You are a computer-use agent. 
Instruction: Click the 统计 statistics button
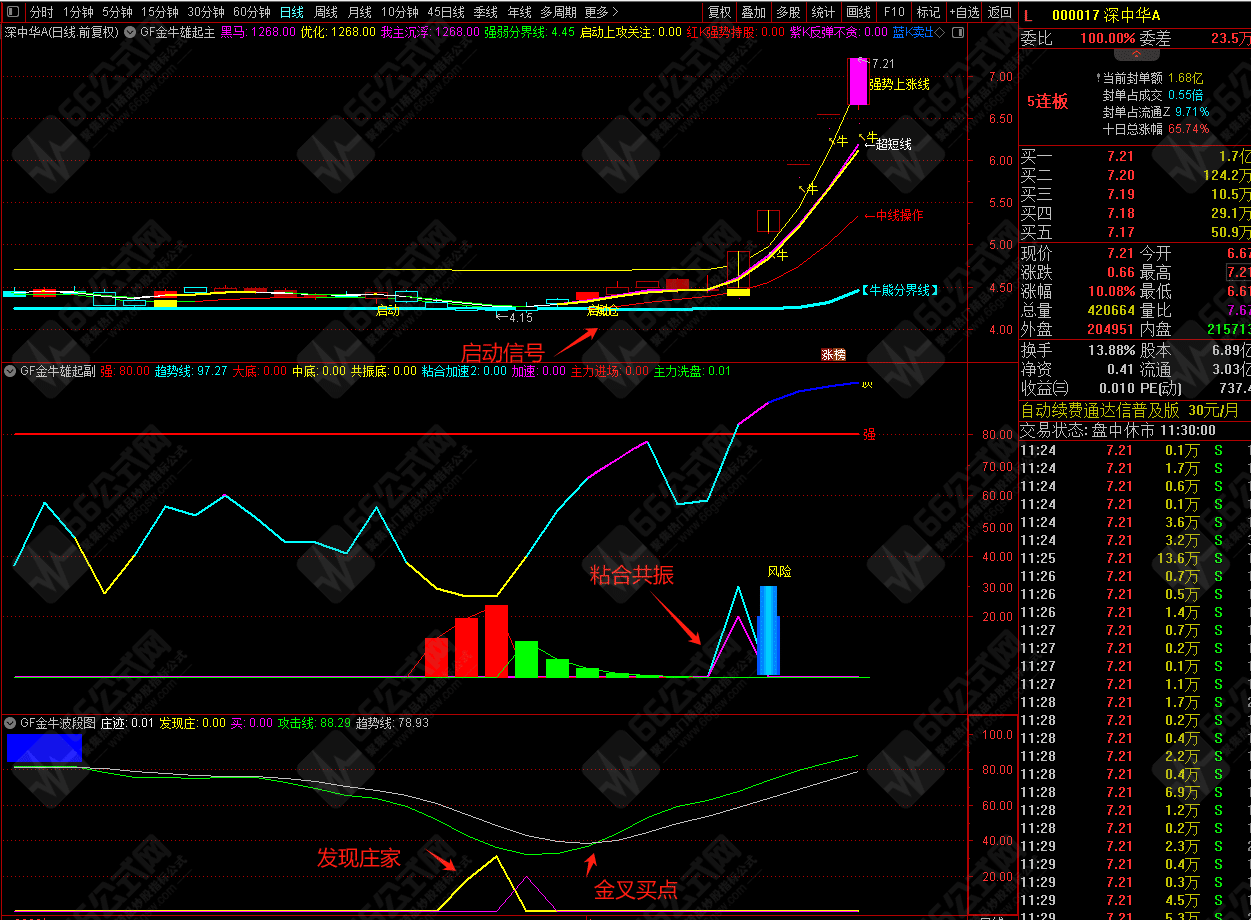(x=823, y=12)
